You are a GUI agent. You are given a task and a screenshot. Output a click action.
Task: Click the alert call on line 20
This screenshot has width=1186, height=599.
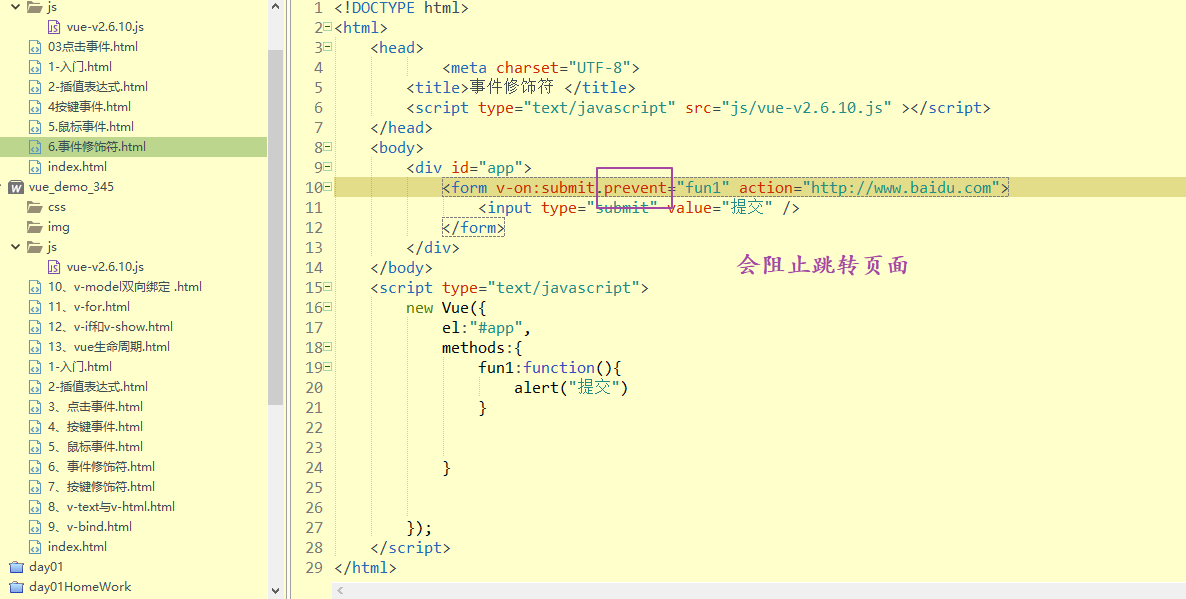[x=571, y=388]
